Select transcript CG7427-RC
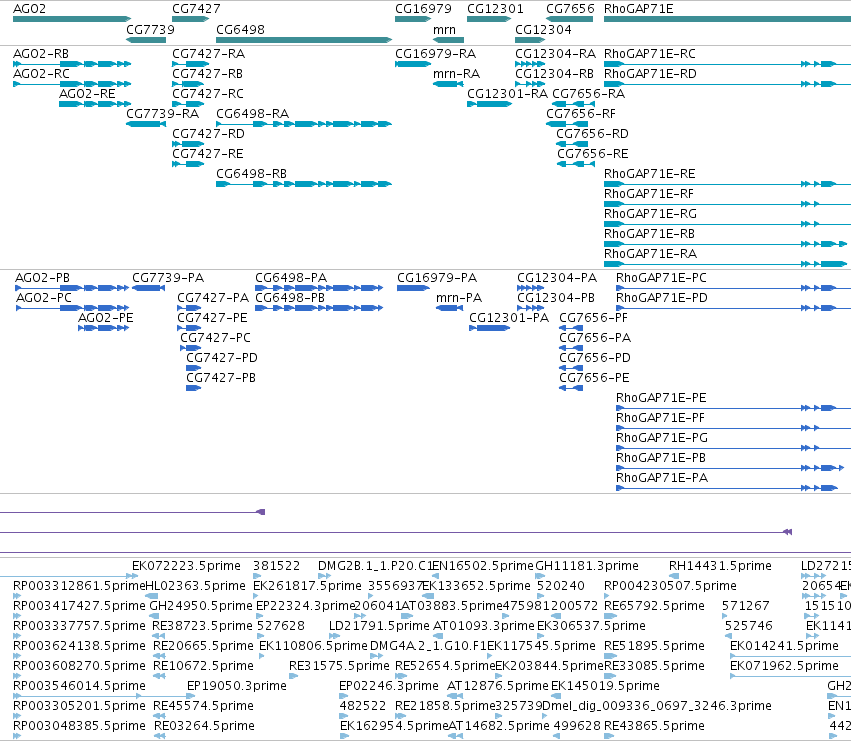851x741 pixels. click(208, 94)
